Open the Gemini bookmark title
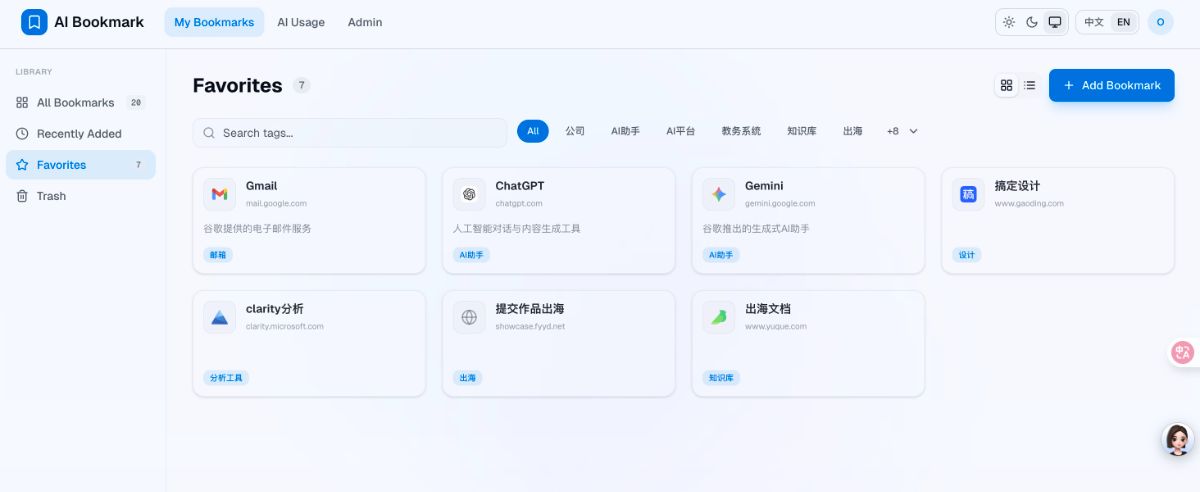The image size is (1200, 492). point(764,186)
